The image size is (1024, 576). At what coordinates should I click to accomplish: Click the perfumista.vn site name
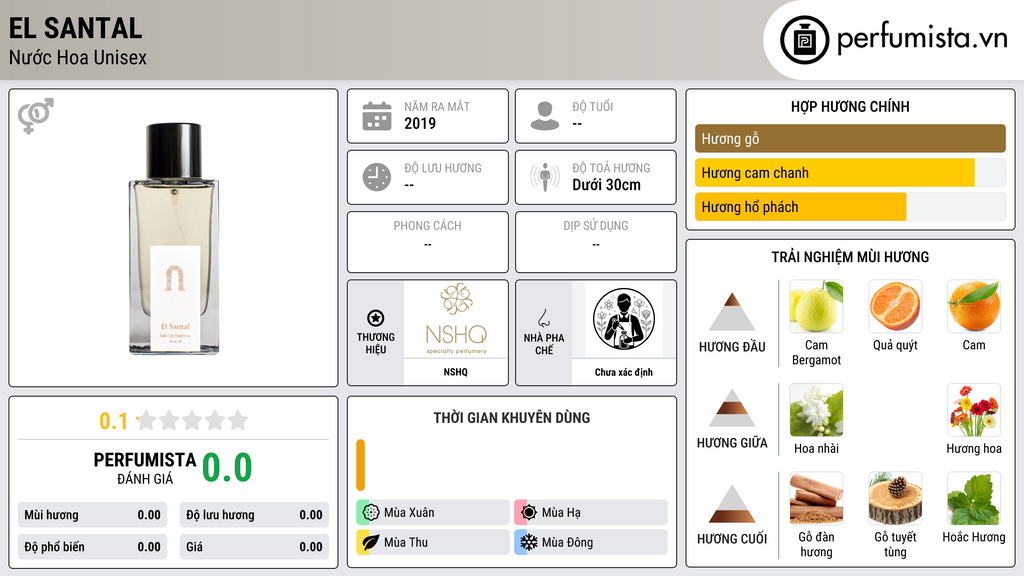(x=922, y=39)
